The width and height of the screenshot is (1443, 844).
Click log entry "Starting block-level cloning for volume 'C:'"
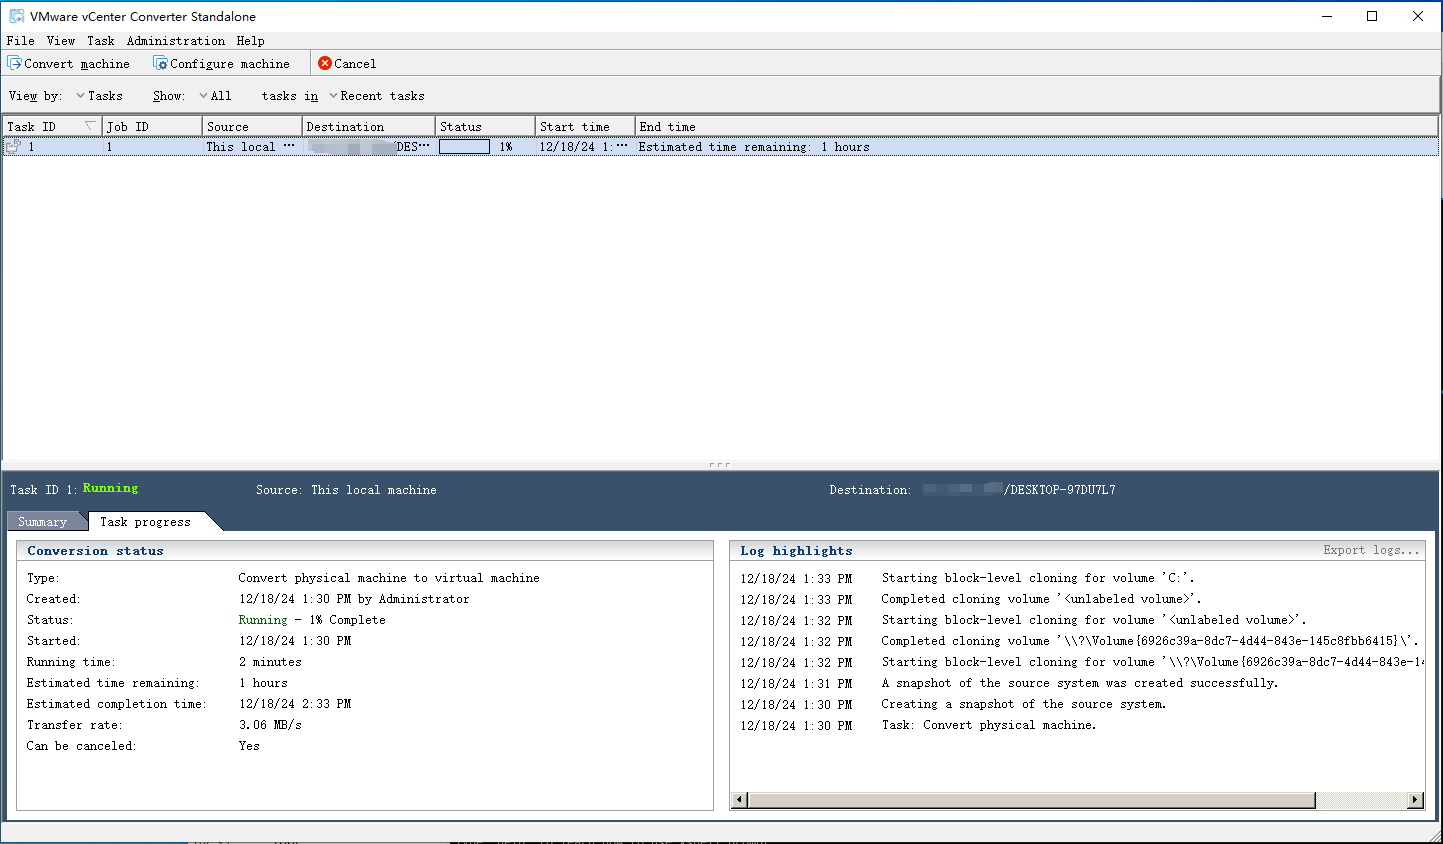[1037, 578]
